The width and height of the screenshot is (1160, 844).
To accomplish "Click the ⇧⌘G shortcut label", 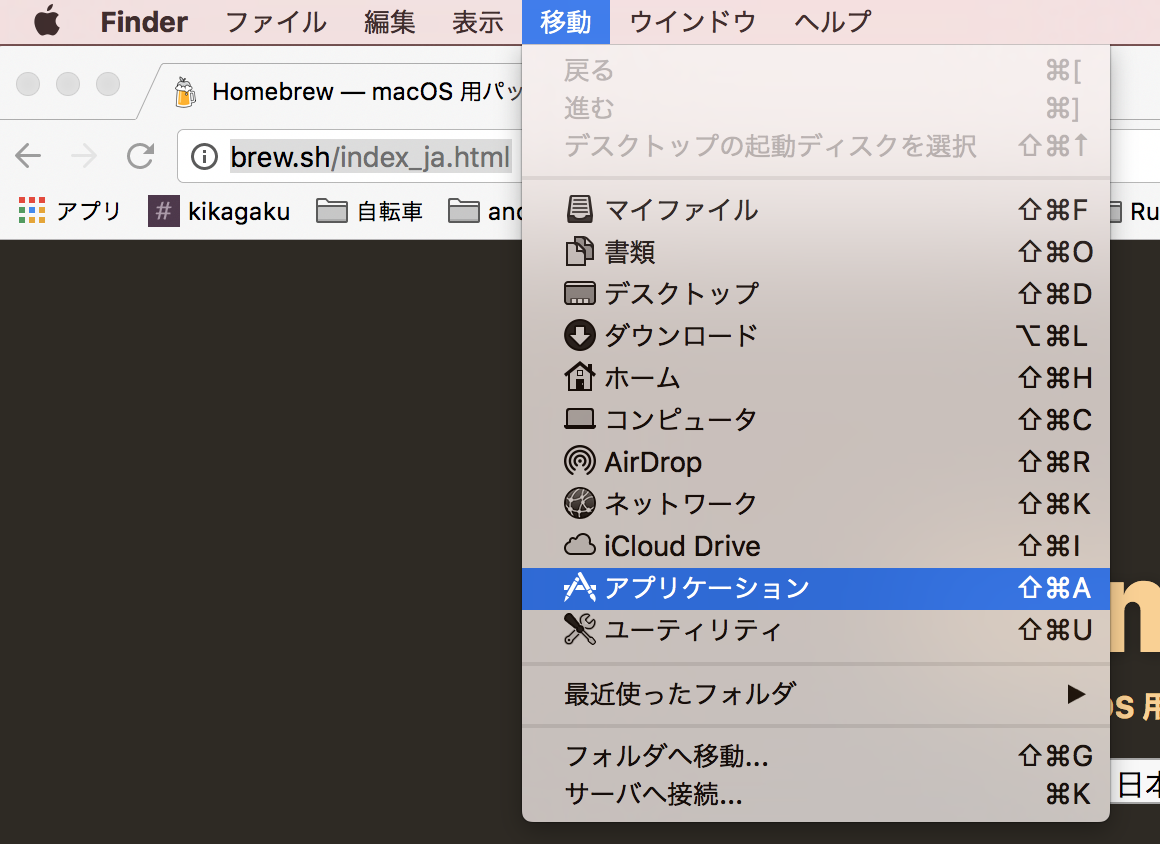I will coord(1055,756).
